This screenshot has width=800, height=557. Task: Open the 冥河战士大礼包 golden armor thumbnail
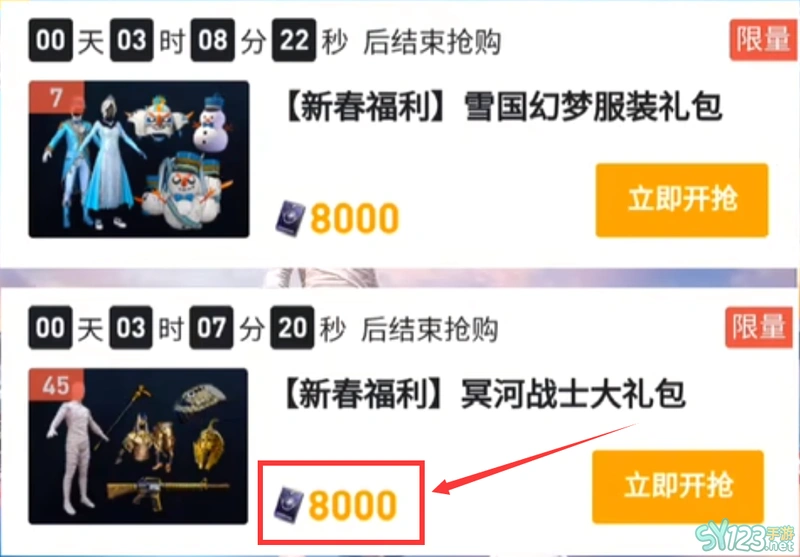pyautogui.click(x=138, y=446)
